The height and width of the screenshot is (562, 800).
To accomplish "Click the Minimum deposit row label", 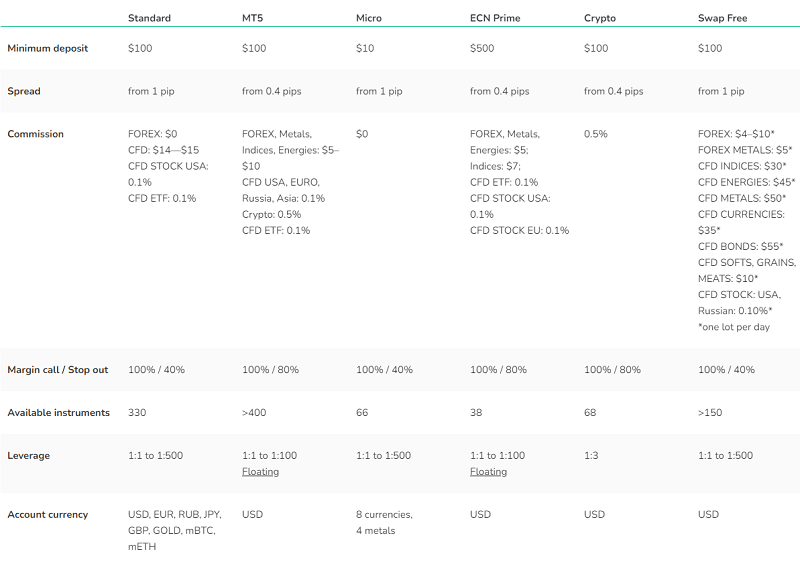I will point(47,48).
